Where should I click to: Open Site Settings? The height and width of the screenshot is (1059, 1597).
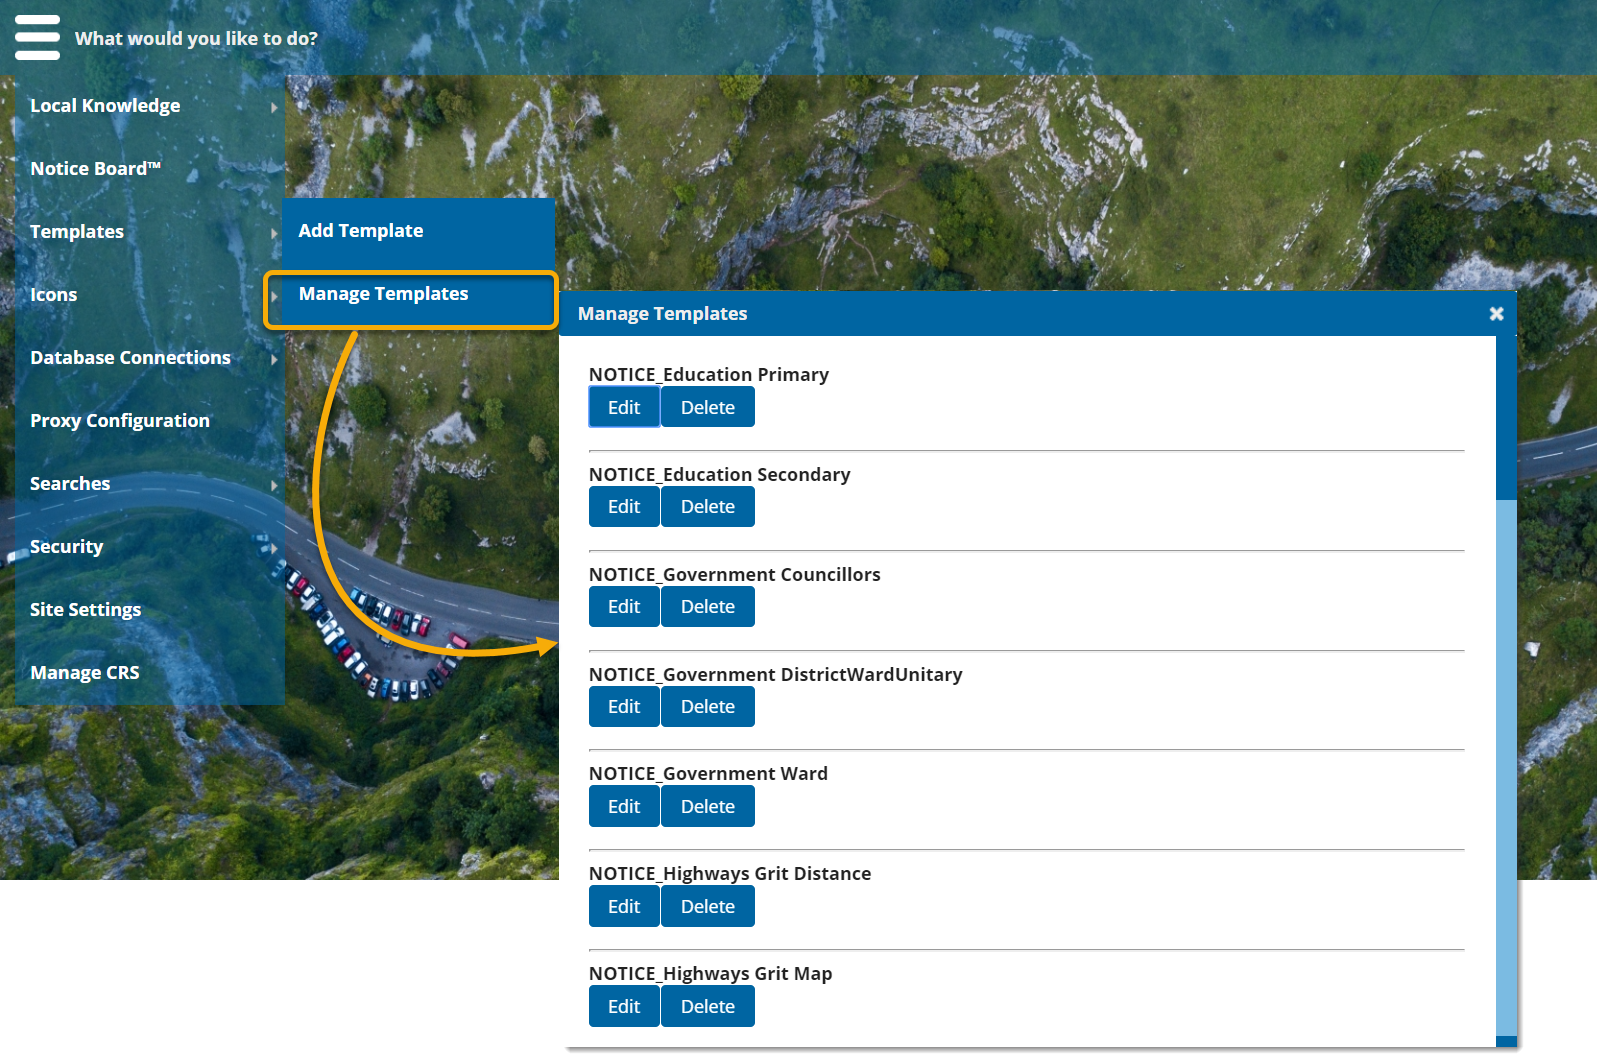click(85, 610)
